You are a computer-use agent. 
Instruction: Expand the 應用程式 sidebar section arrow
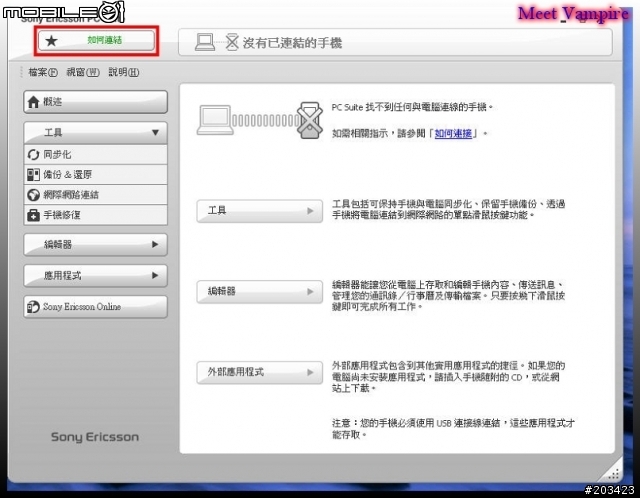[155, 275]
